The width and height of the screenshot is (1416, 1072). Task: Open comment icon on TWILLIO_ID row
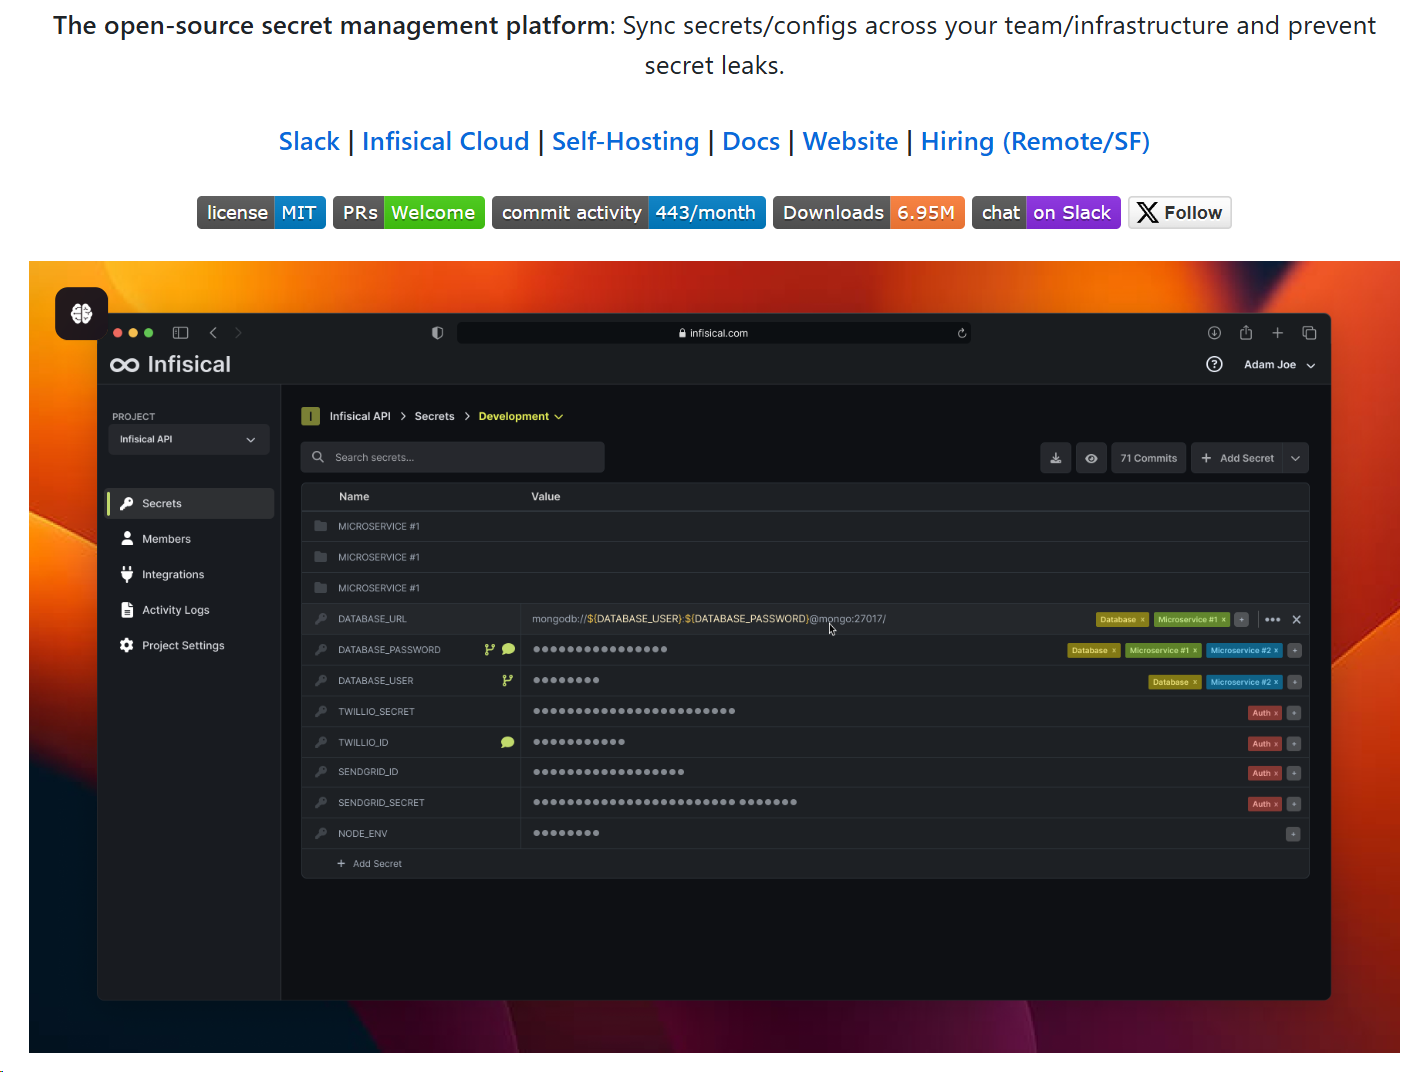pyautogui.click(x=507, y=742)
